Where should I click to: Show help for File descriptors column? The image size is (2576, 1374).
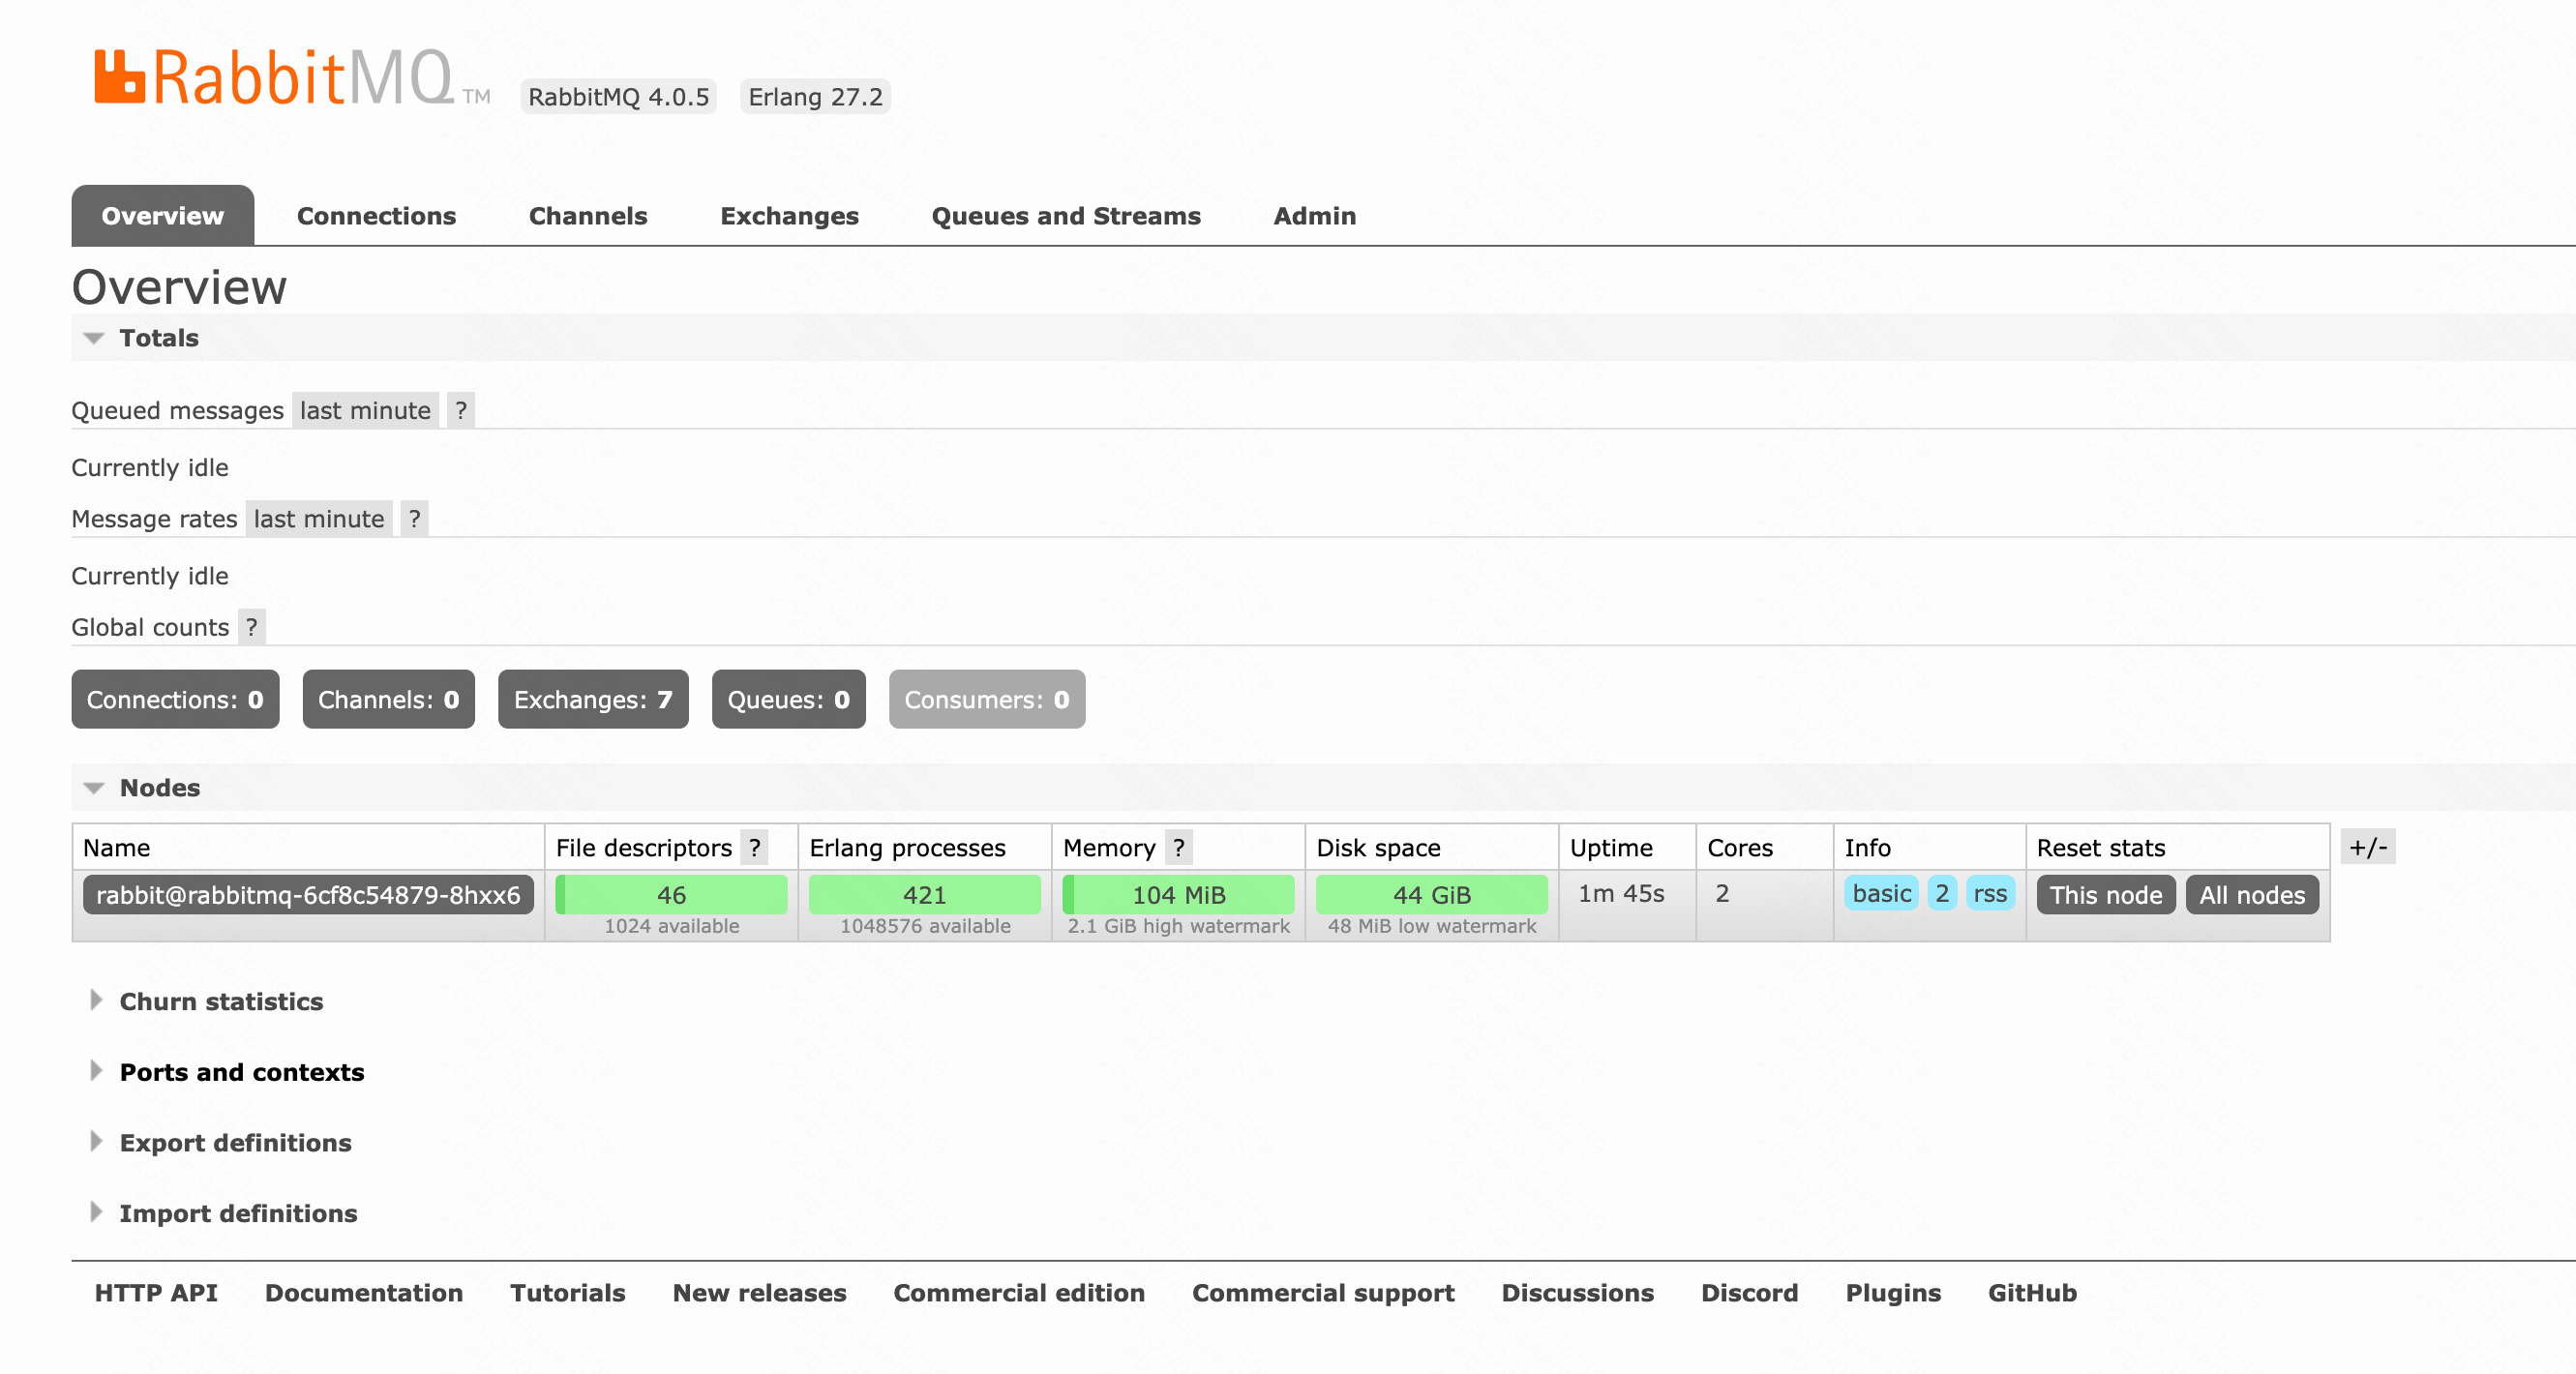[755, 847]
